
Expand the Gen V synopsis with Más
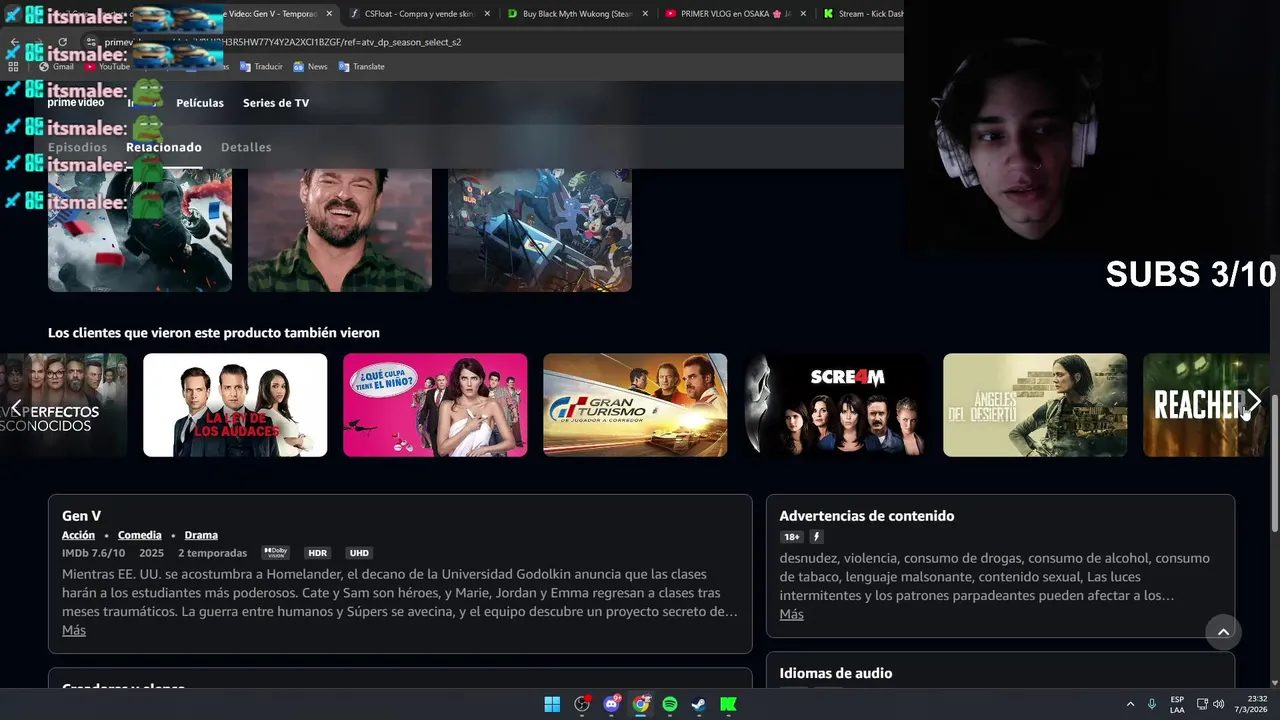[x=74, y=630]
